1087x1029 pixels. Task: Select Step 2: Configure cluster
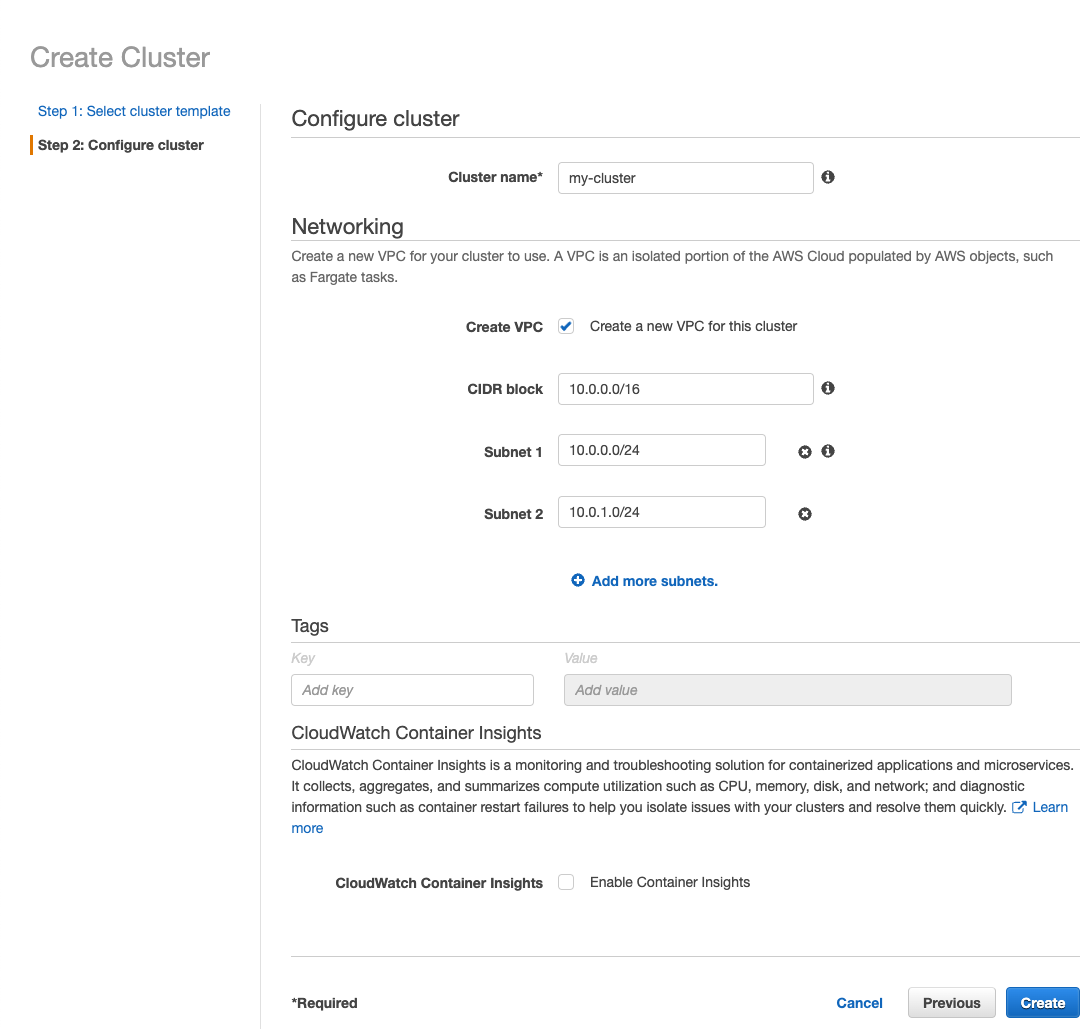click(120, 145)
